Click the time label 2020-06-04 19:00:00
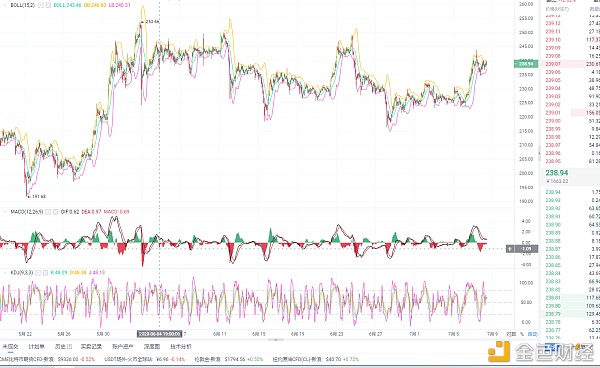This screenshot has width=600, height=368. pos(160,334)
